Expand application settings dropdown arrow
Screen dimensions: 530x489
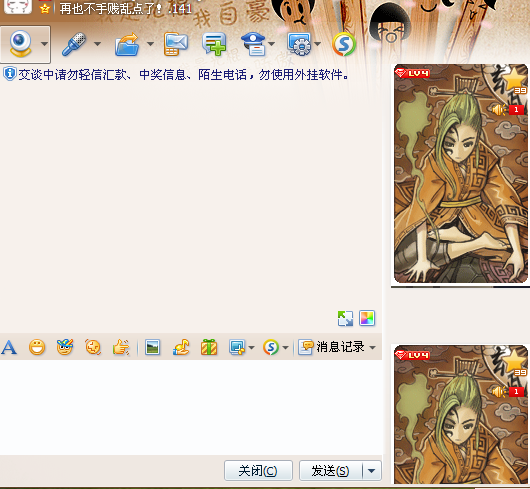click(x=317, y=44)
